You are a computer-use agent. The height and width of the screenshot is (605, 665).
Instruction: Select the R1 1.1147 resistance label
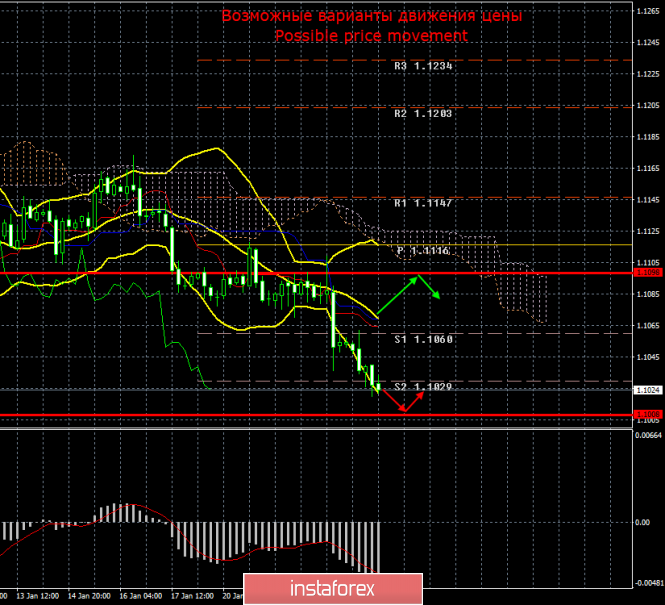(423, 203)
